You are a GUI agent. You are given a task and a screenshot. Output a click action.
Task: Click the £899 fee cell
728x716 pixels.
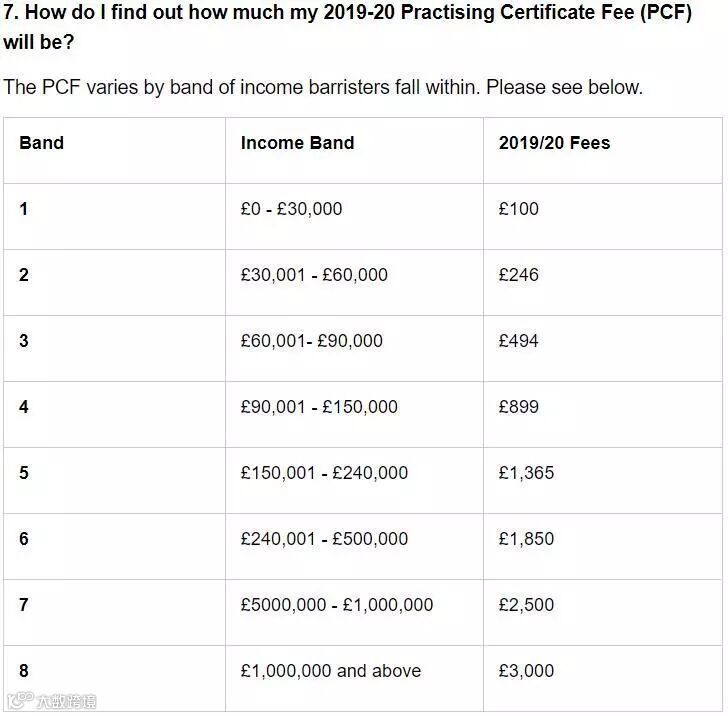pos(518,407)
